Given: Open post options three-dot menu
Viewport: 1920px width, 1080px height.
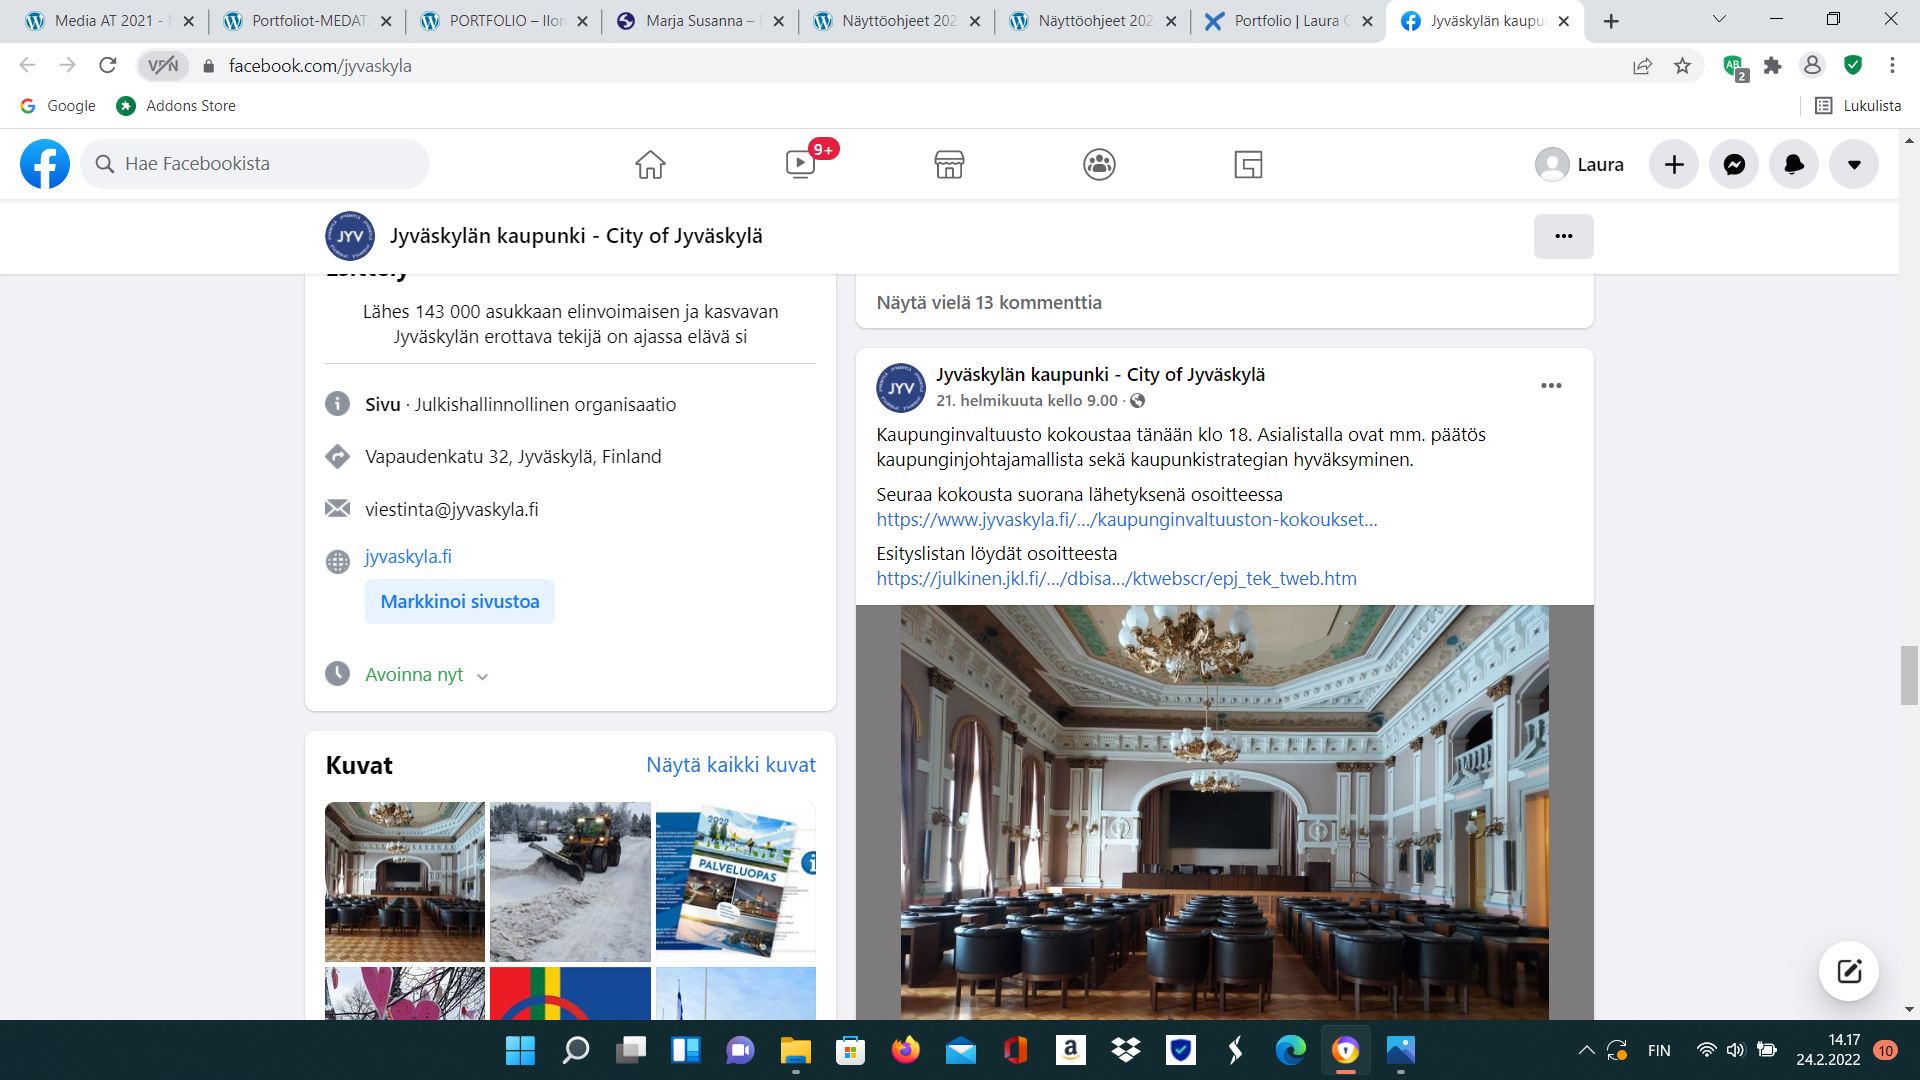Looking at the screenshot, I should [x=1551, y=386].
